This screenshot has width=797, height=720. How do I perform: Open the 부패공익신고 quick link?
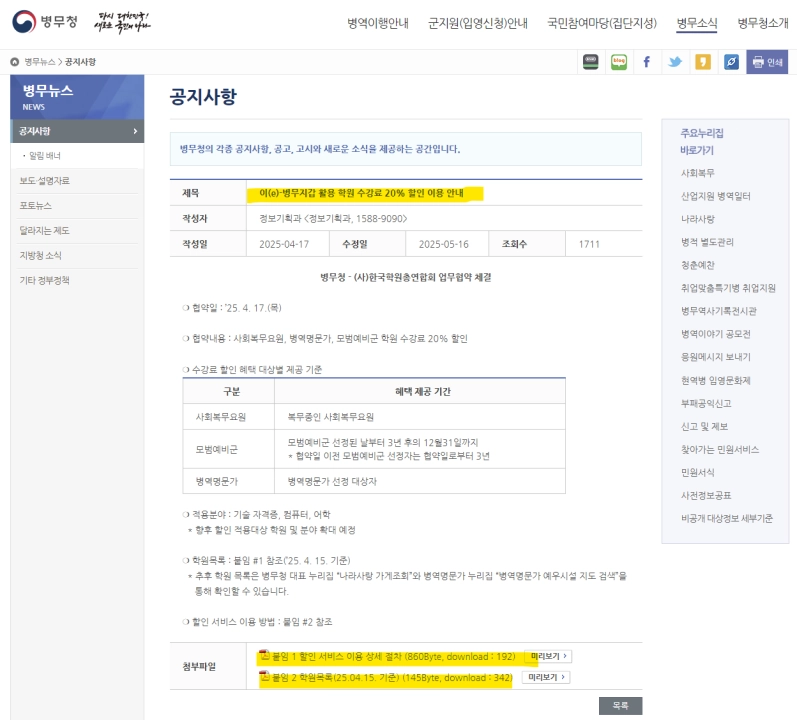coord(706,403)
